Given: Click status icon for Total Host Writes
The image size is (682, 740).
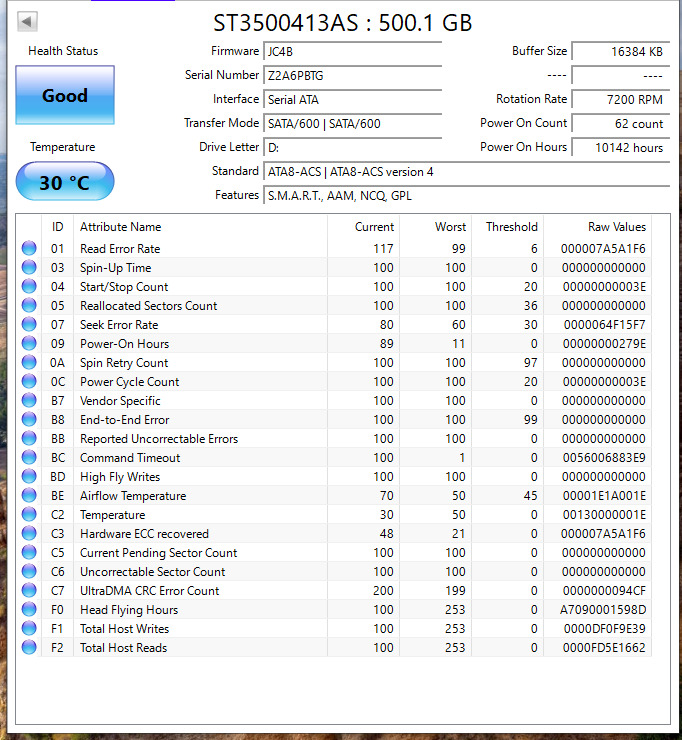Looking at the screenshot, I should pyautogui.click(x=29, y=628).
